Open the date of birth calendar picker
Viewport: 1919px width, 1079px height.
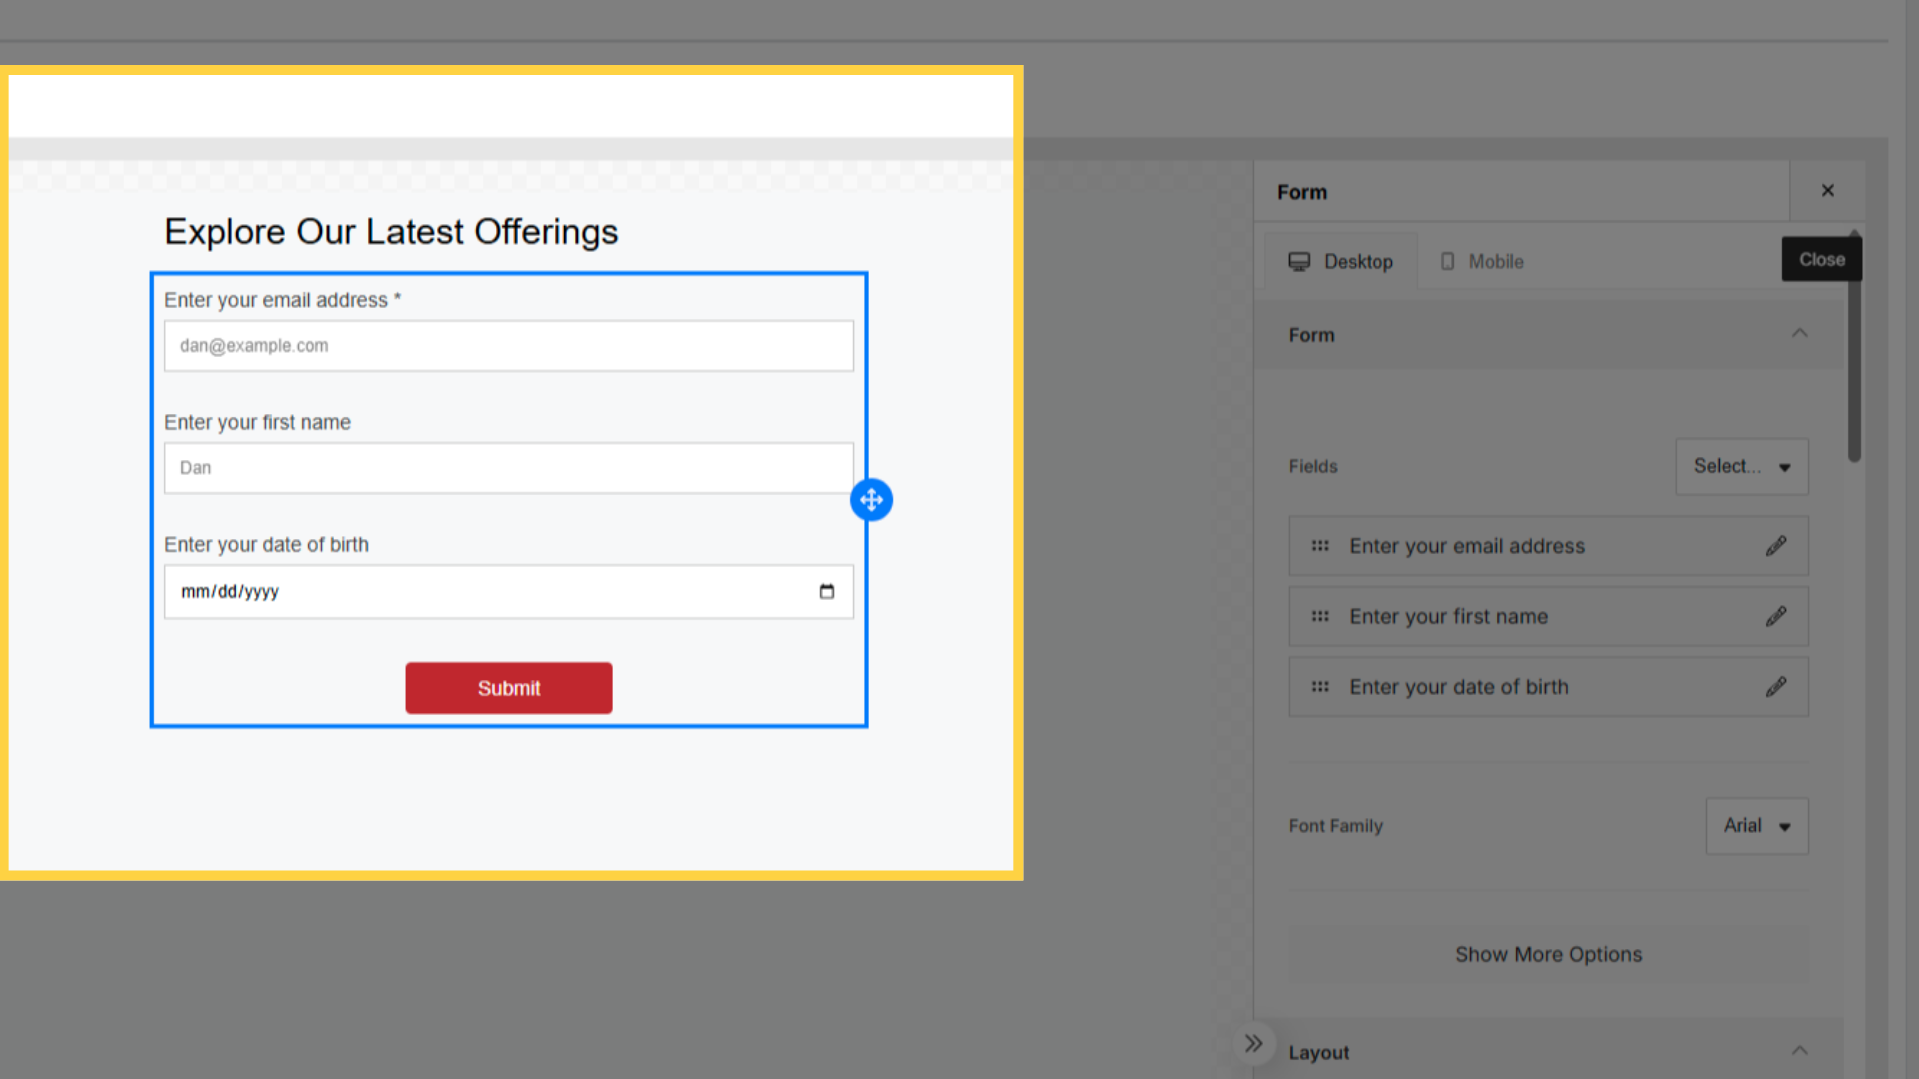826,591
